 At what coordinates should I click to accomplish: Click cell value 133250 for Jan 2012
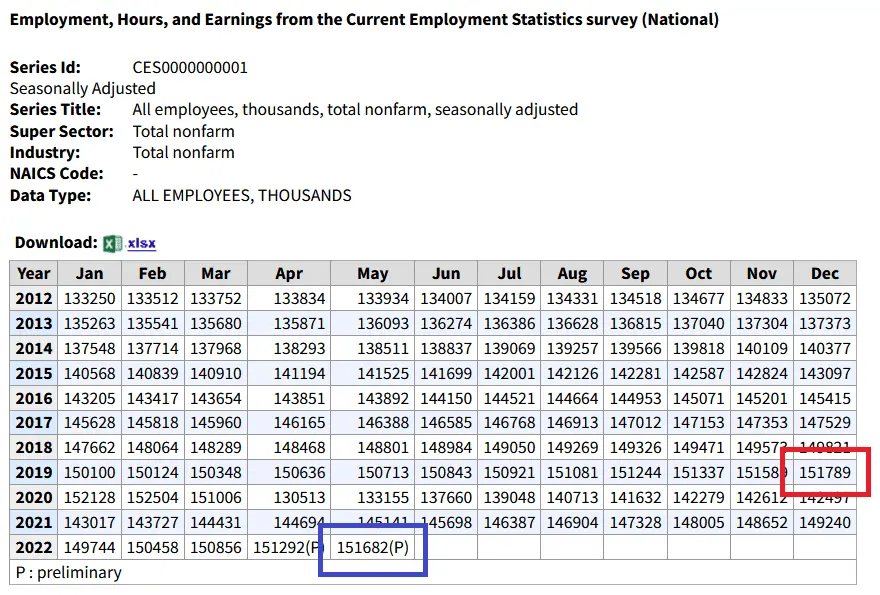[89, 299]
